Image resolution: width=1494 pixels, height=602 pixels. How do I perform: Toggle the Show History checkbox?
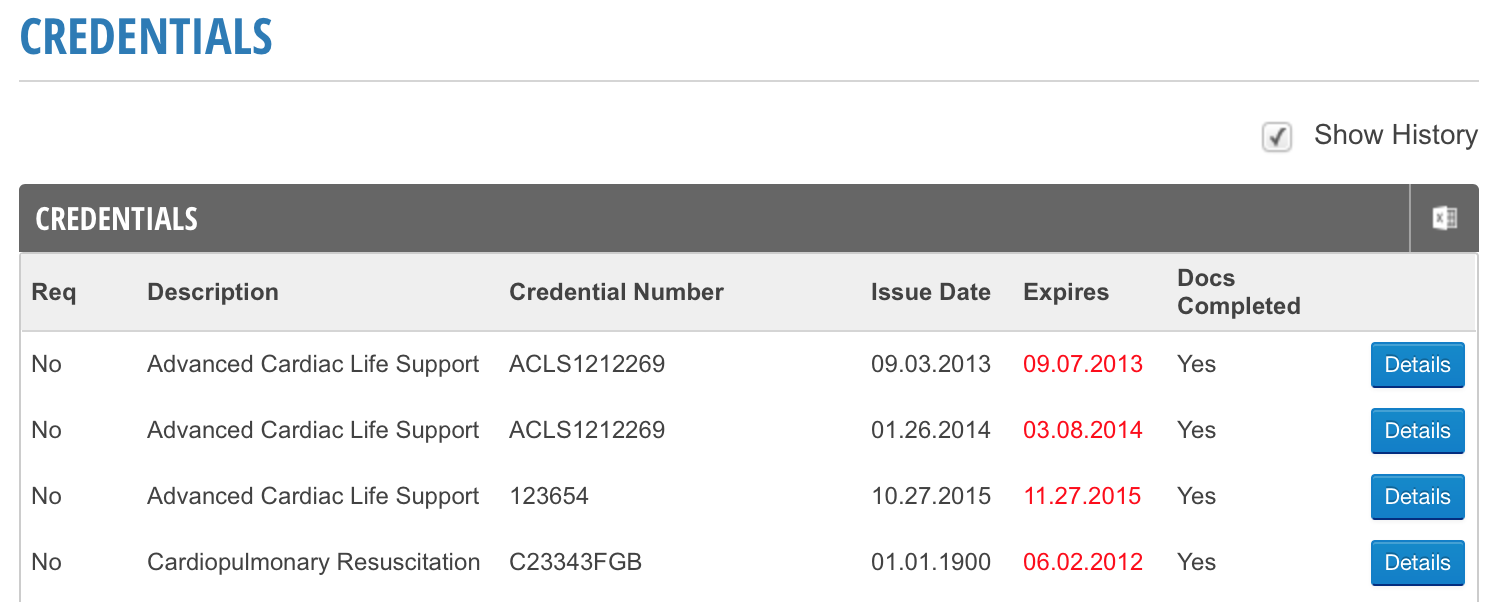pyautogui.click(x=1277, y=136)
